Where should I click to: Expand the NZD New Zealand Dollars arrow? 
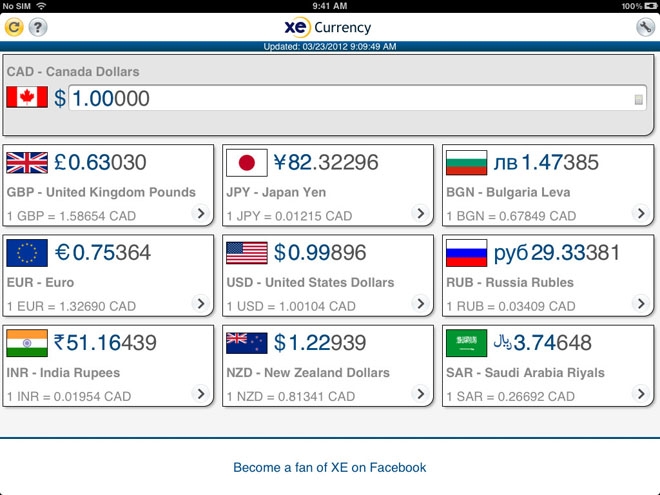click(420, 394)
